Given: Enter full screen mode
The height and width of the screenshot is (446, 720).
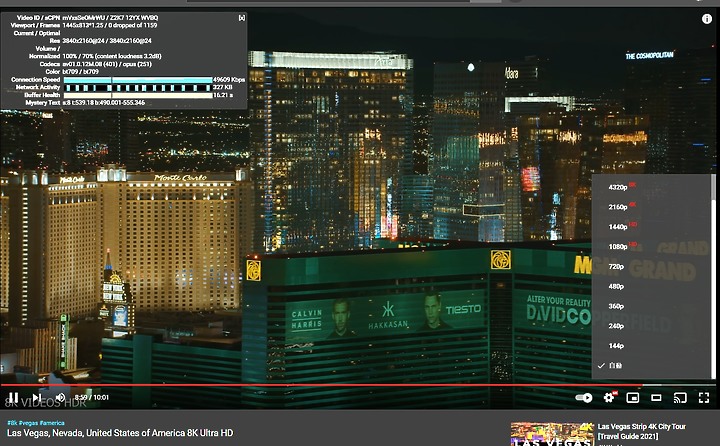Looking at the screenshot, I should click(704, 398).
